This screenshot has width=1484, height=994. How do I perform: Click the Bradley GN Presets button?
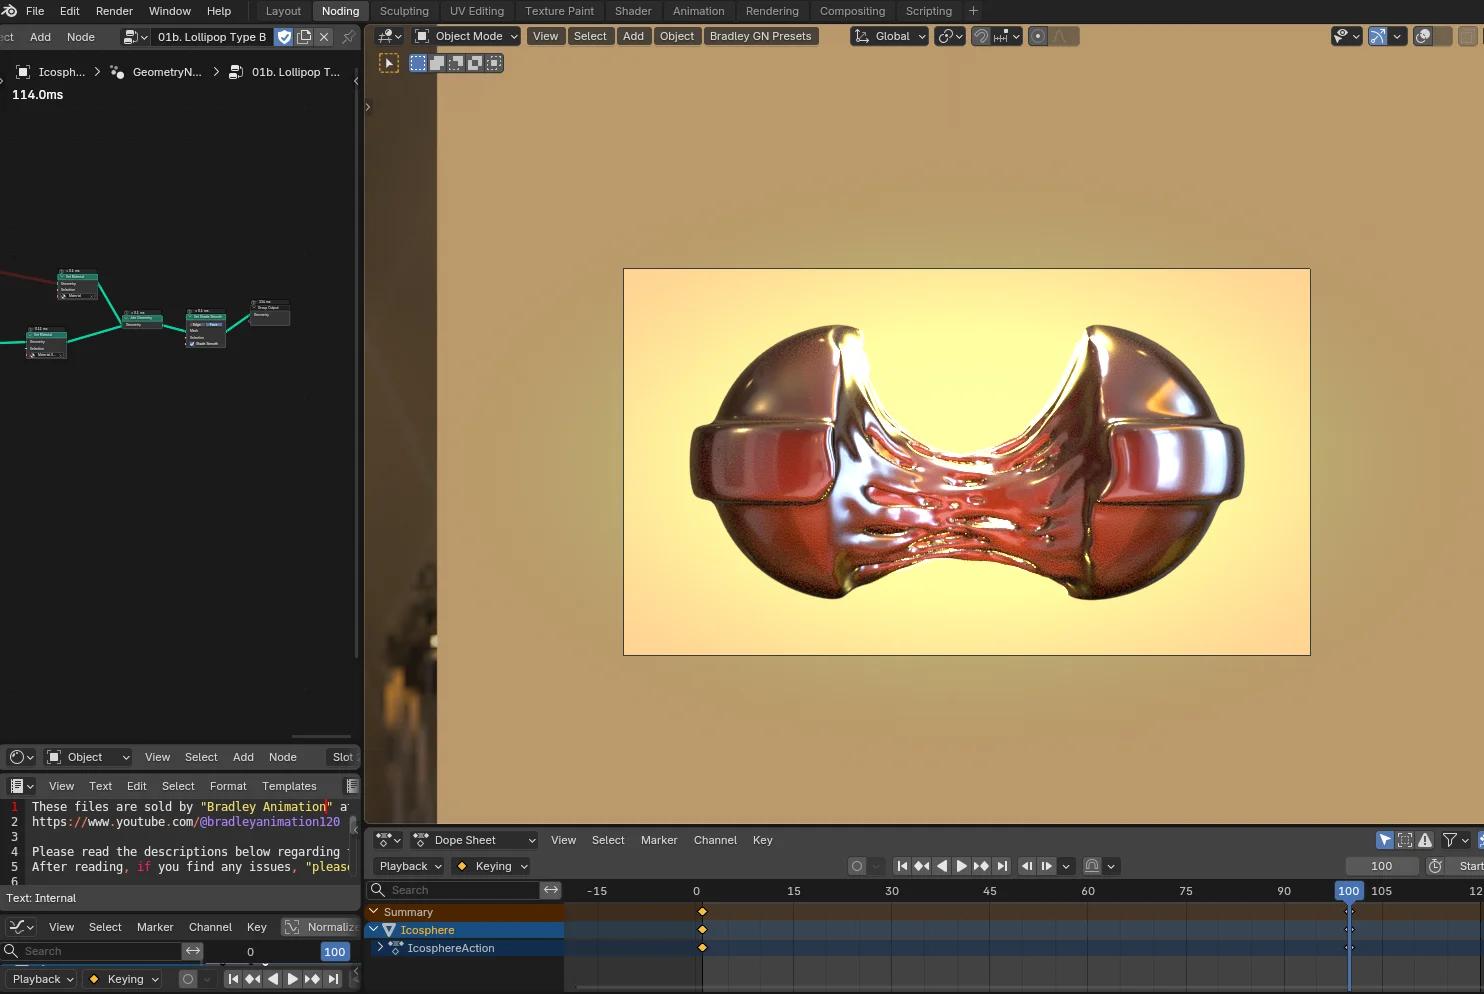pos(761,36)
